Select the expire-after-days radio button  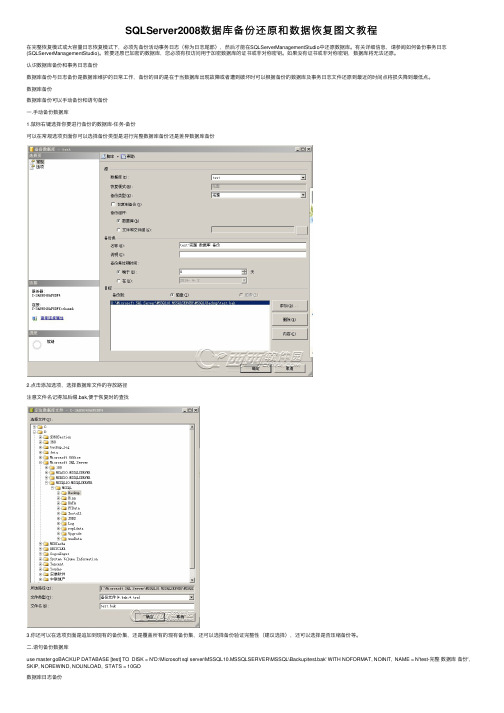(119, 272)
